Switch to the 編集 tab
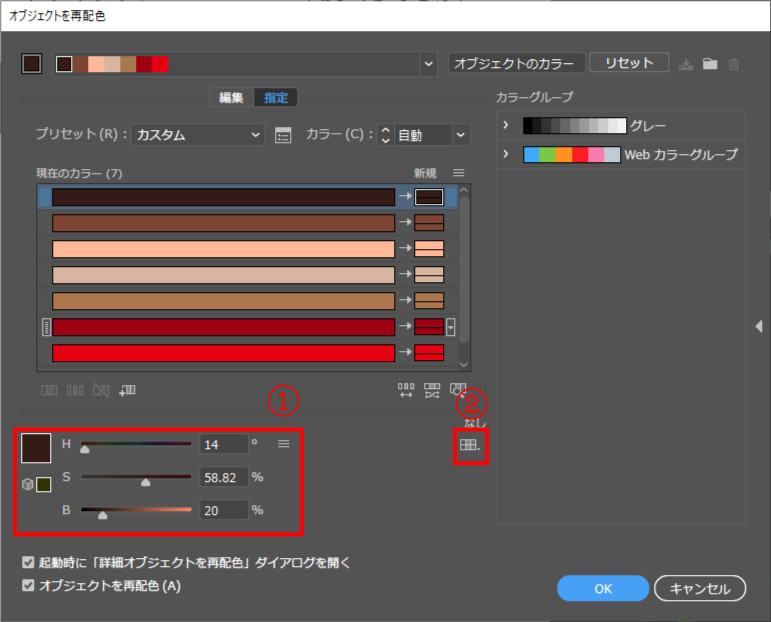The image size is (771, 622). (x=231, y=97)
